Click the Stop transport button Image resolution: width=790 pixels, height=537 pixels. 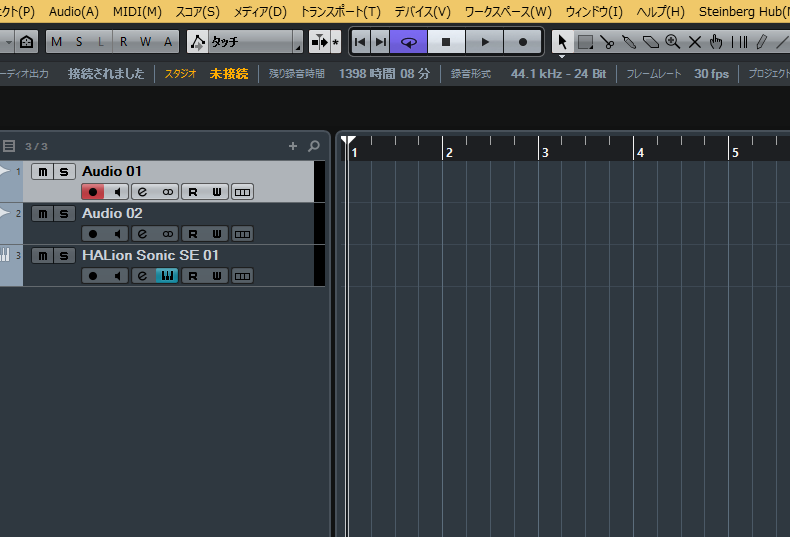446,42
